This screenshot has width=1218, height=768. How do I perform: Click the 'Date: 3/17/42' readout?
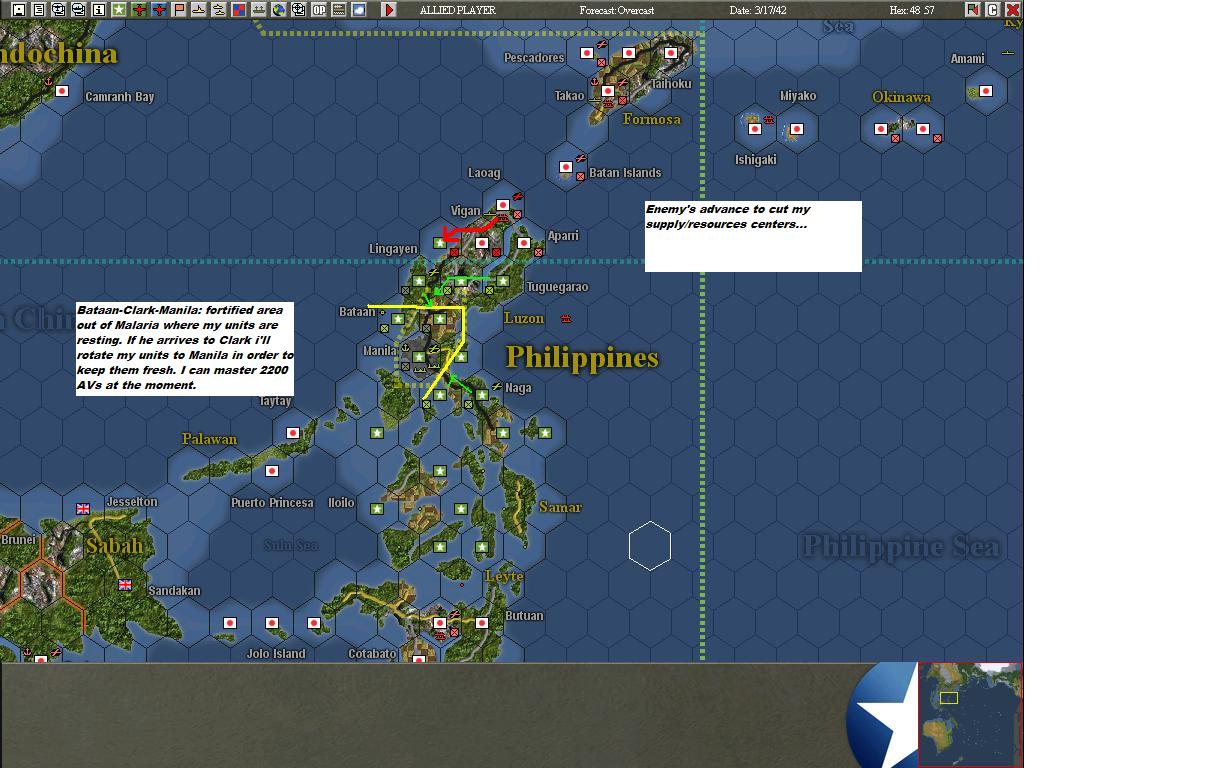pos(758,10)
